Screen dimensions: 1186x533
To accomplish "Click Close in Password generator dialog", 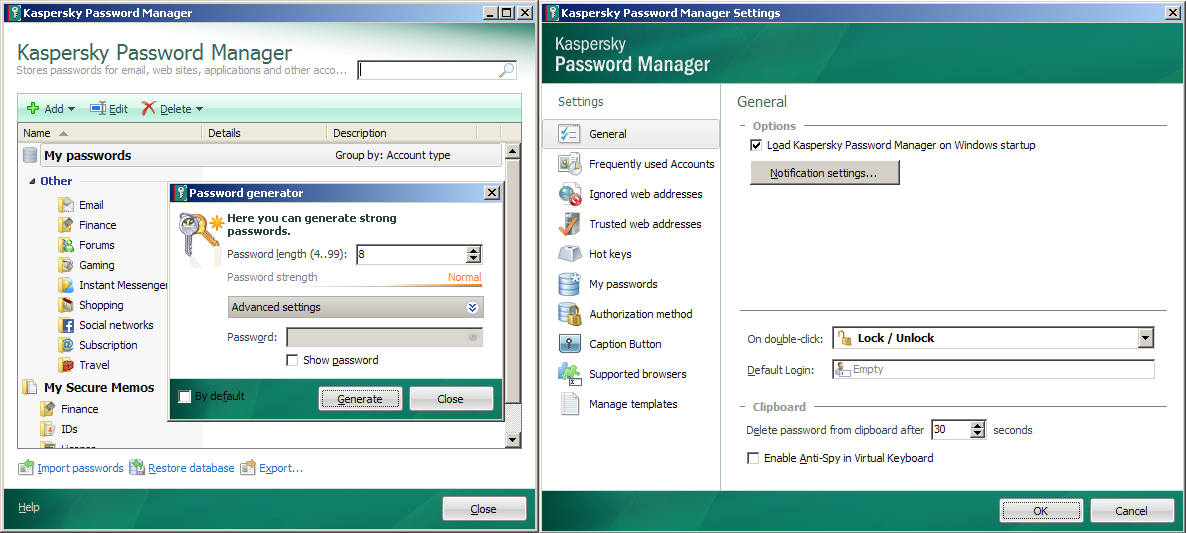I will pos(451,398).
